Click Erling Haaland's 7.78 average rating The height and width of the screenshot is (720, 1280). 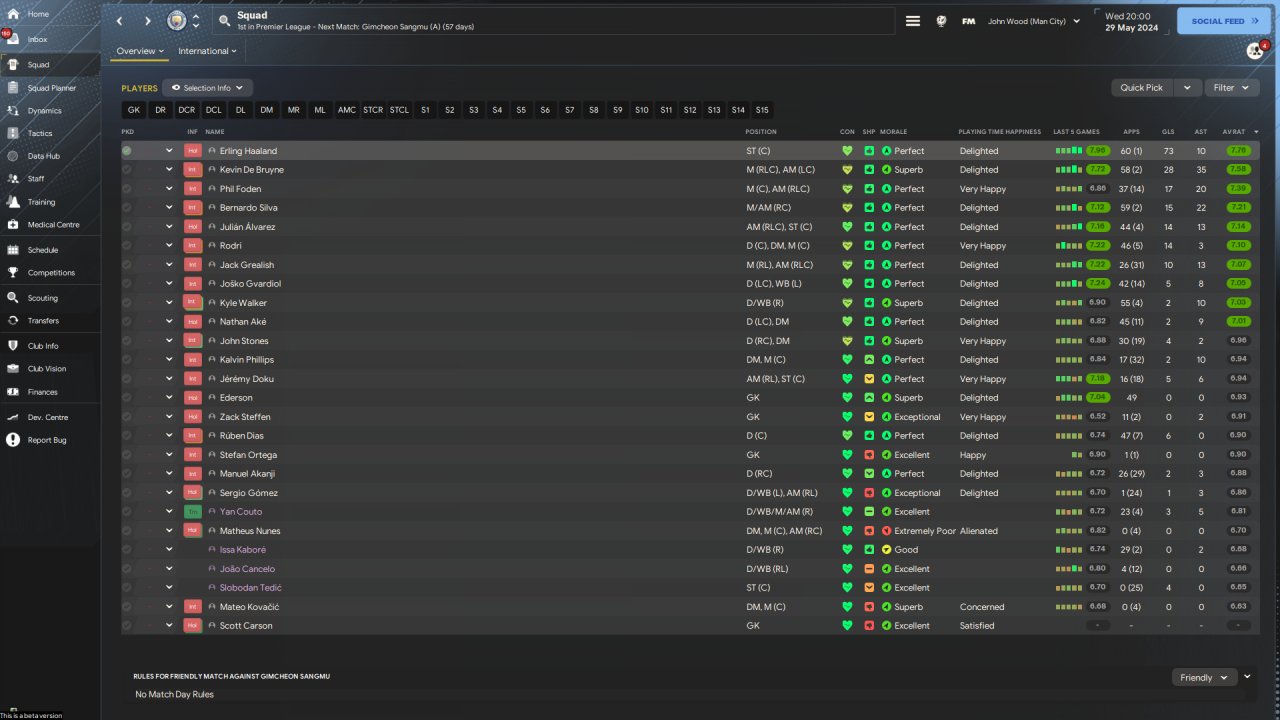[1239, 151]
